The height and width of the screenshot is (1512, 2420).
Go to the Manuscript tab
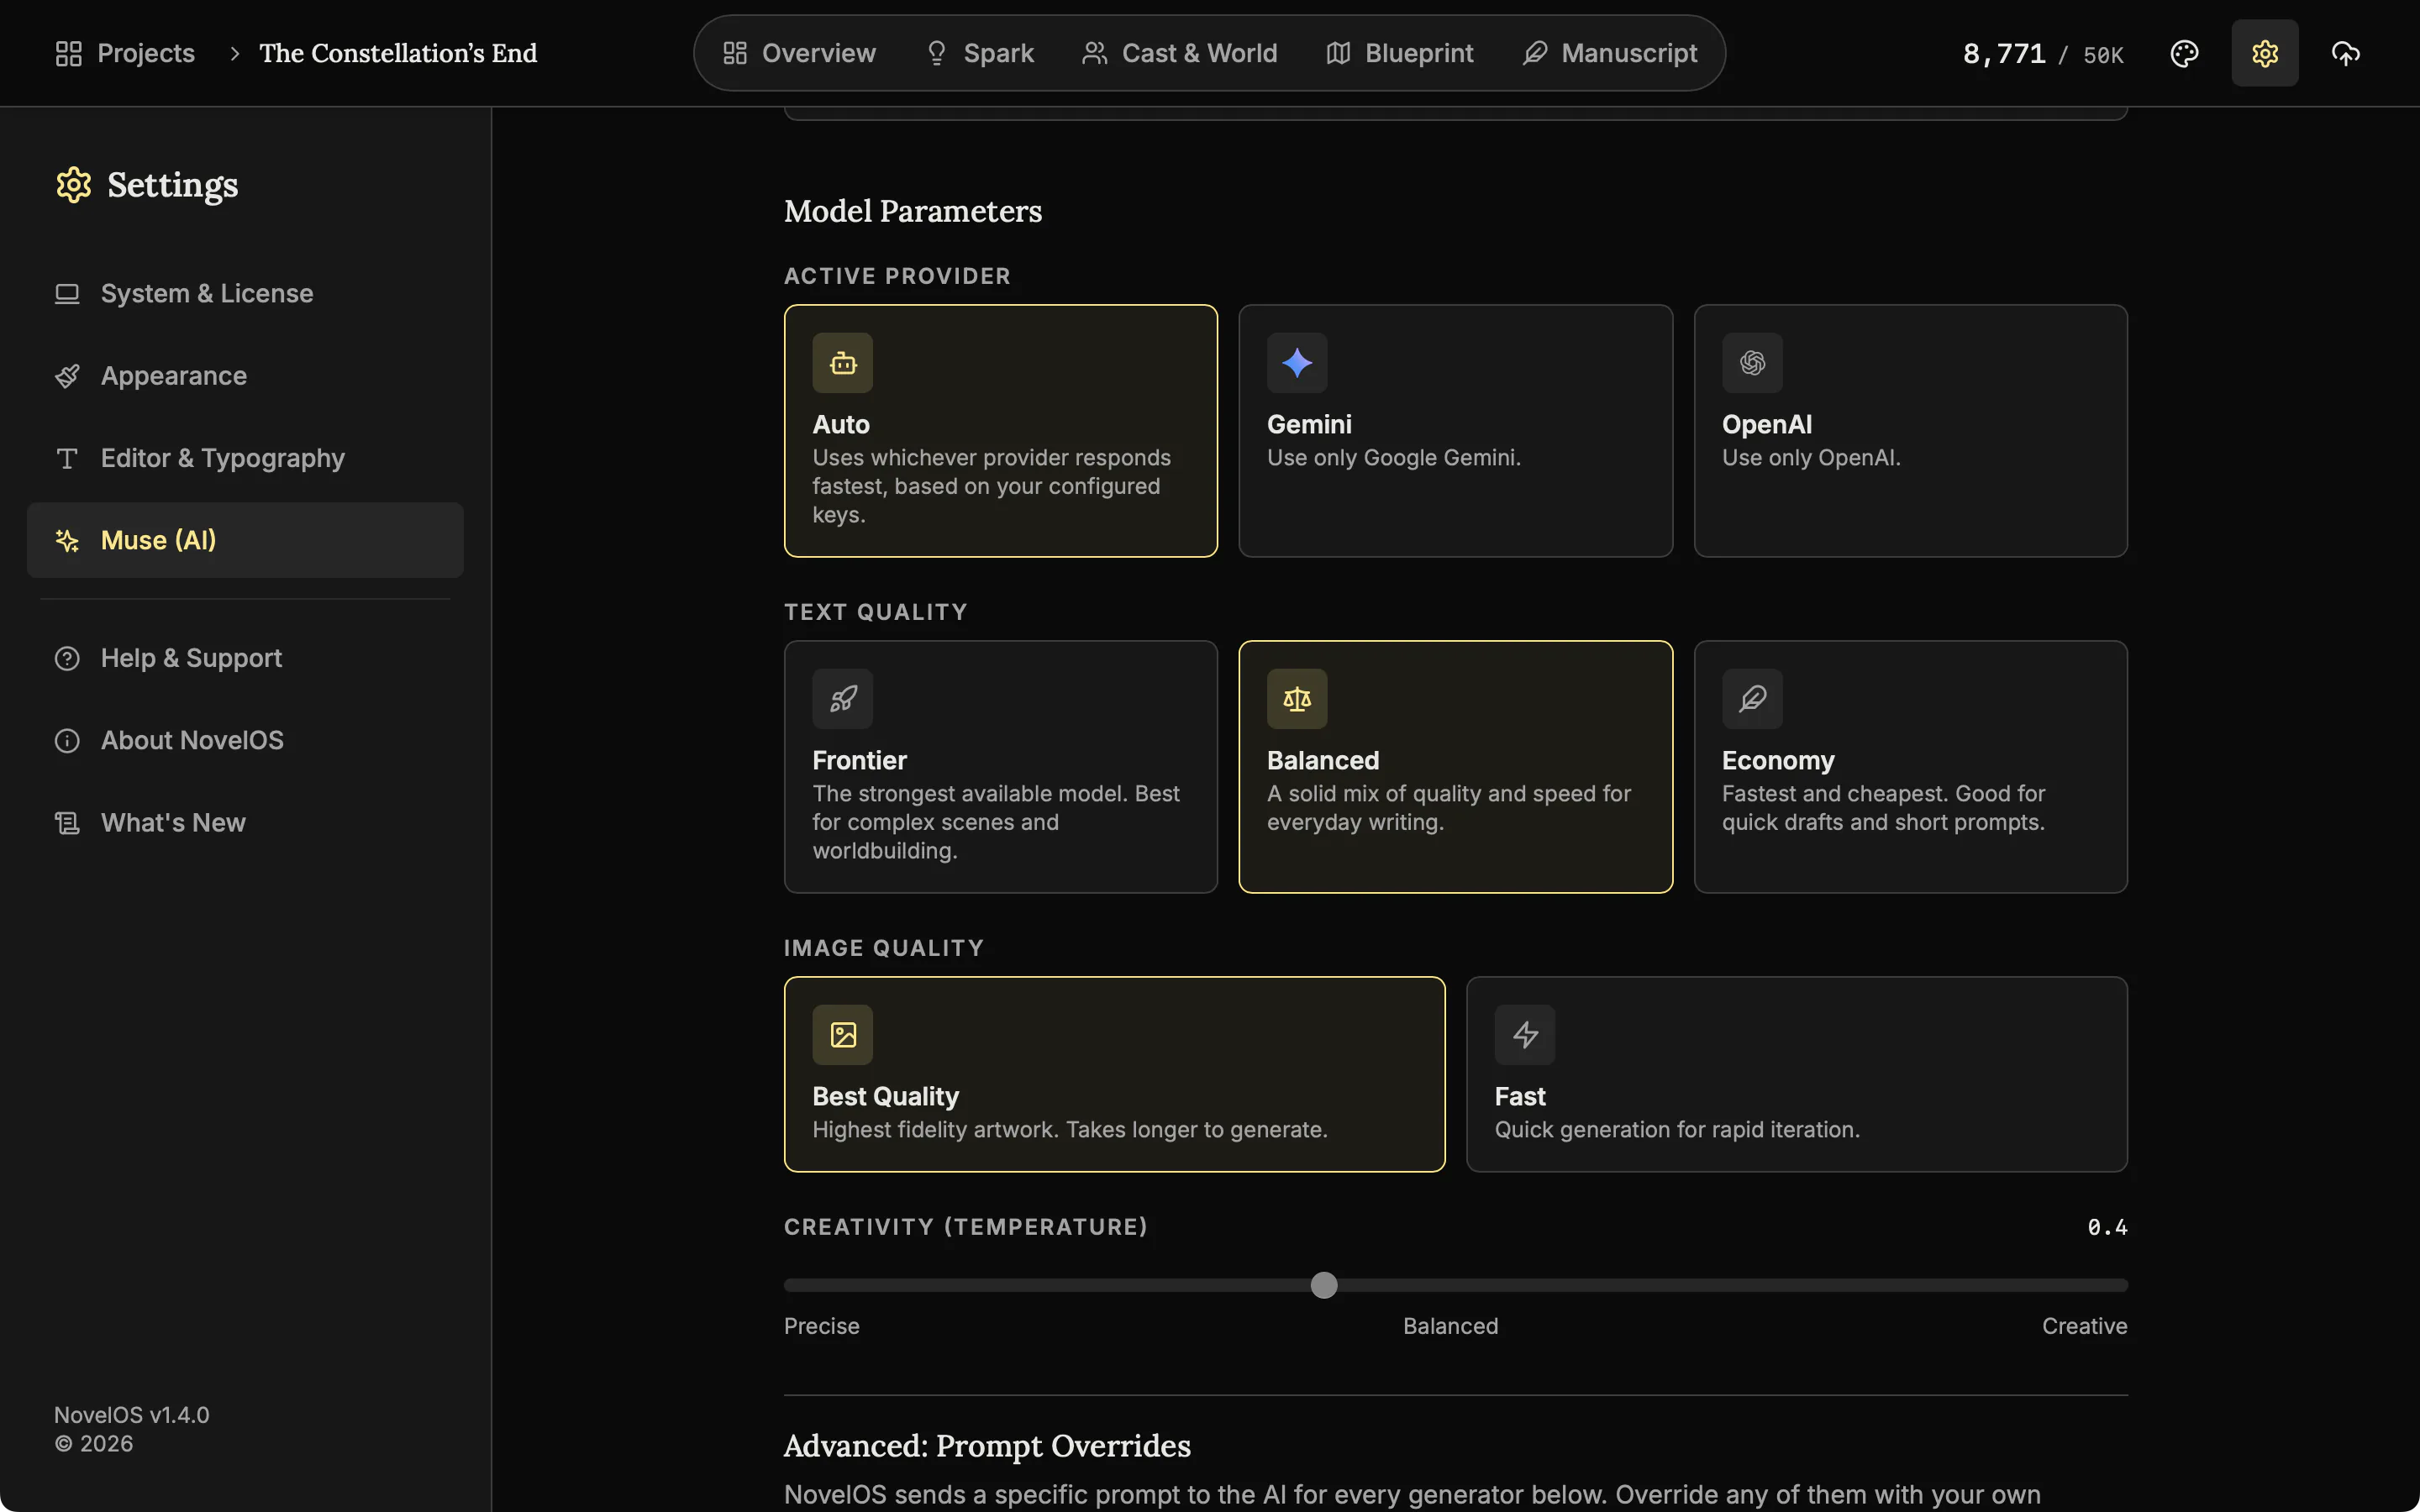click(x=1610, y=53)
